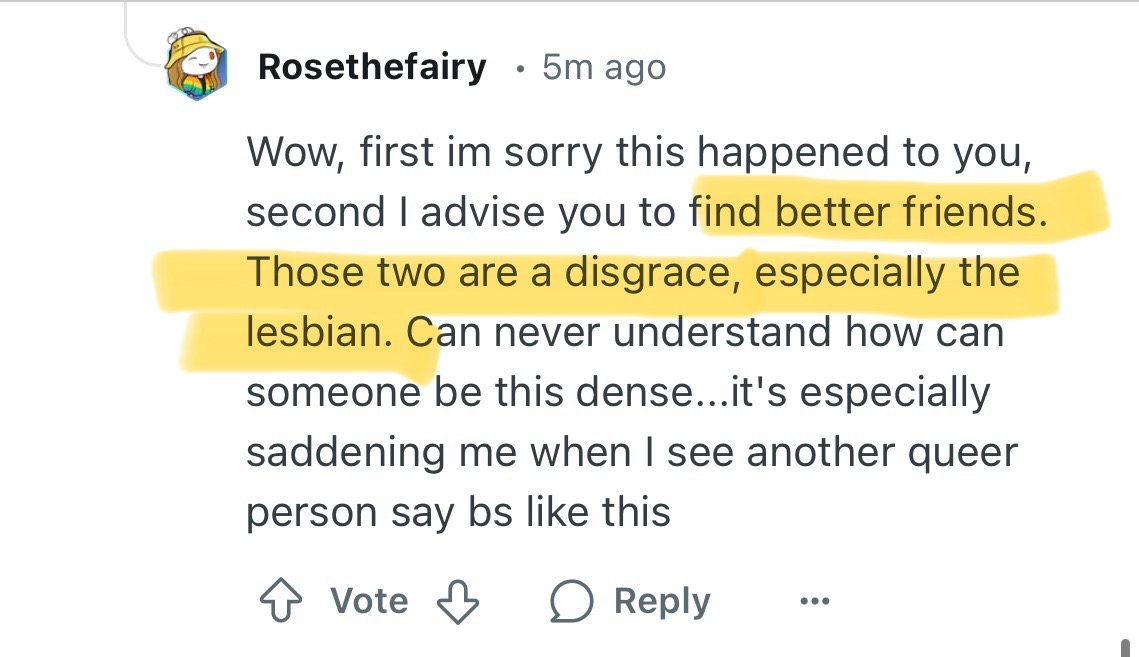
Task: Click the reply speech bubble icon
Action: pos(571,601)
